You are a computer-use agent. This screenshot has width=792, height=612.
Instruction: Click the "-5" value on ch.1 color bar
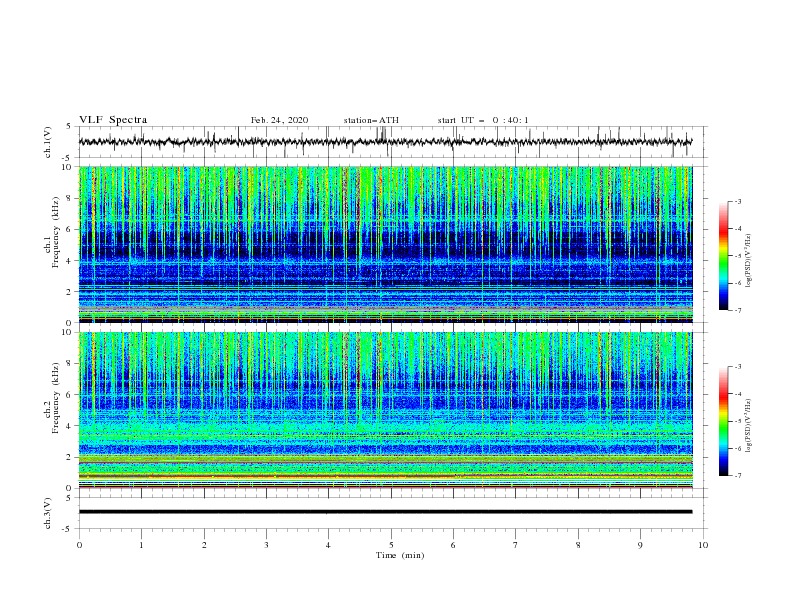738,256
